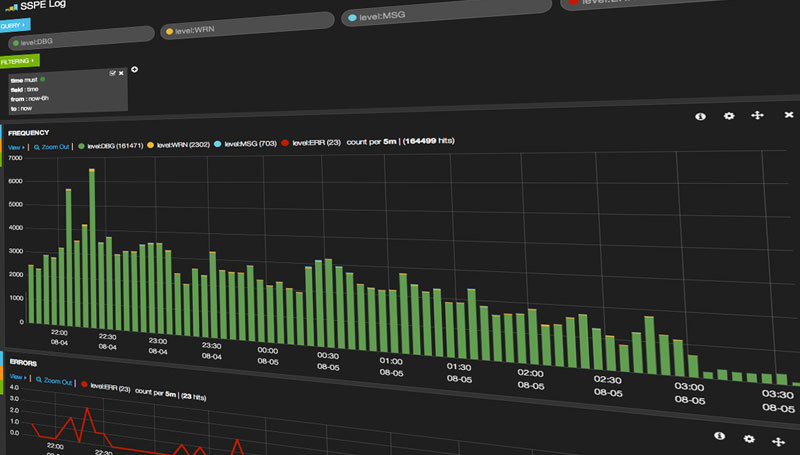The width and height of the screenshot is (800, 455).
Task: Click the highest peak of the red Errors line
Action: coord(87,409)
